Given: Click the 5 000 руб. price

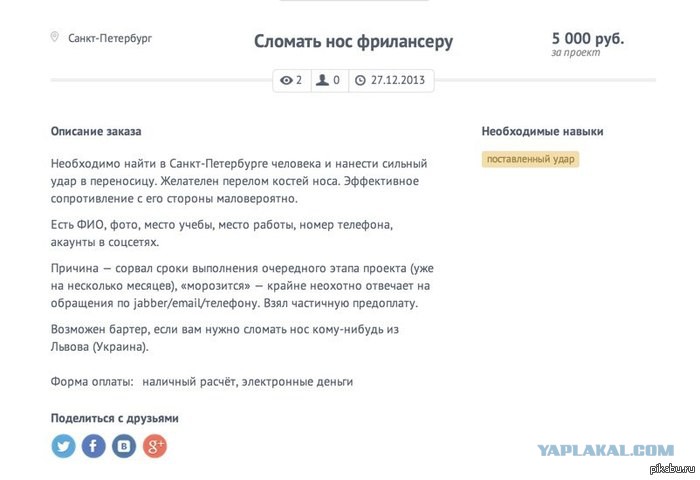Looking at the screenshot, I should click(588, 38).
